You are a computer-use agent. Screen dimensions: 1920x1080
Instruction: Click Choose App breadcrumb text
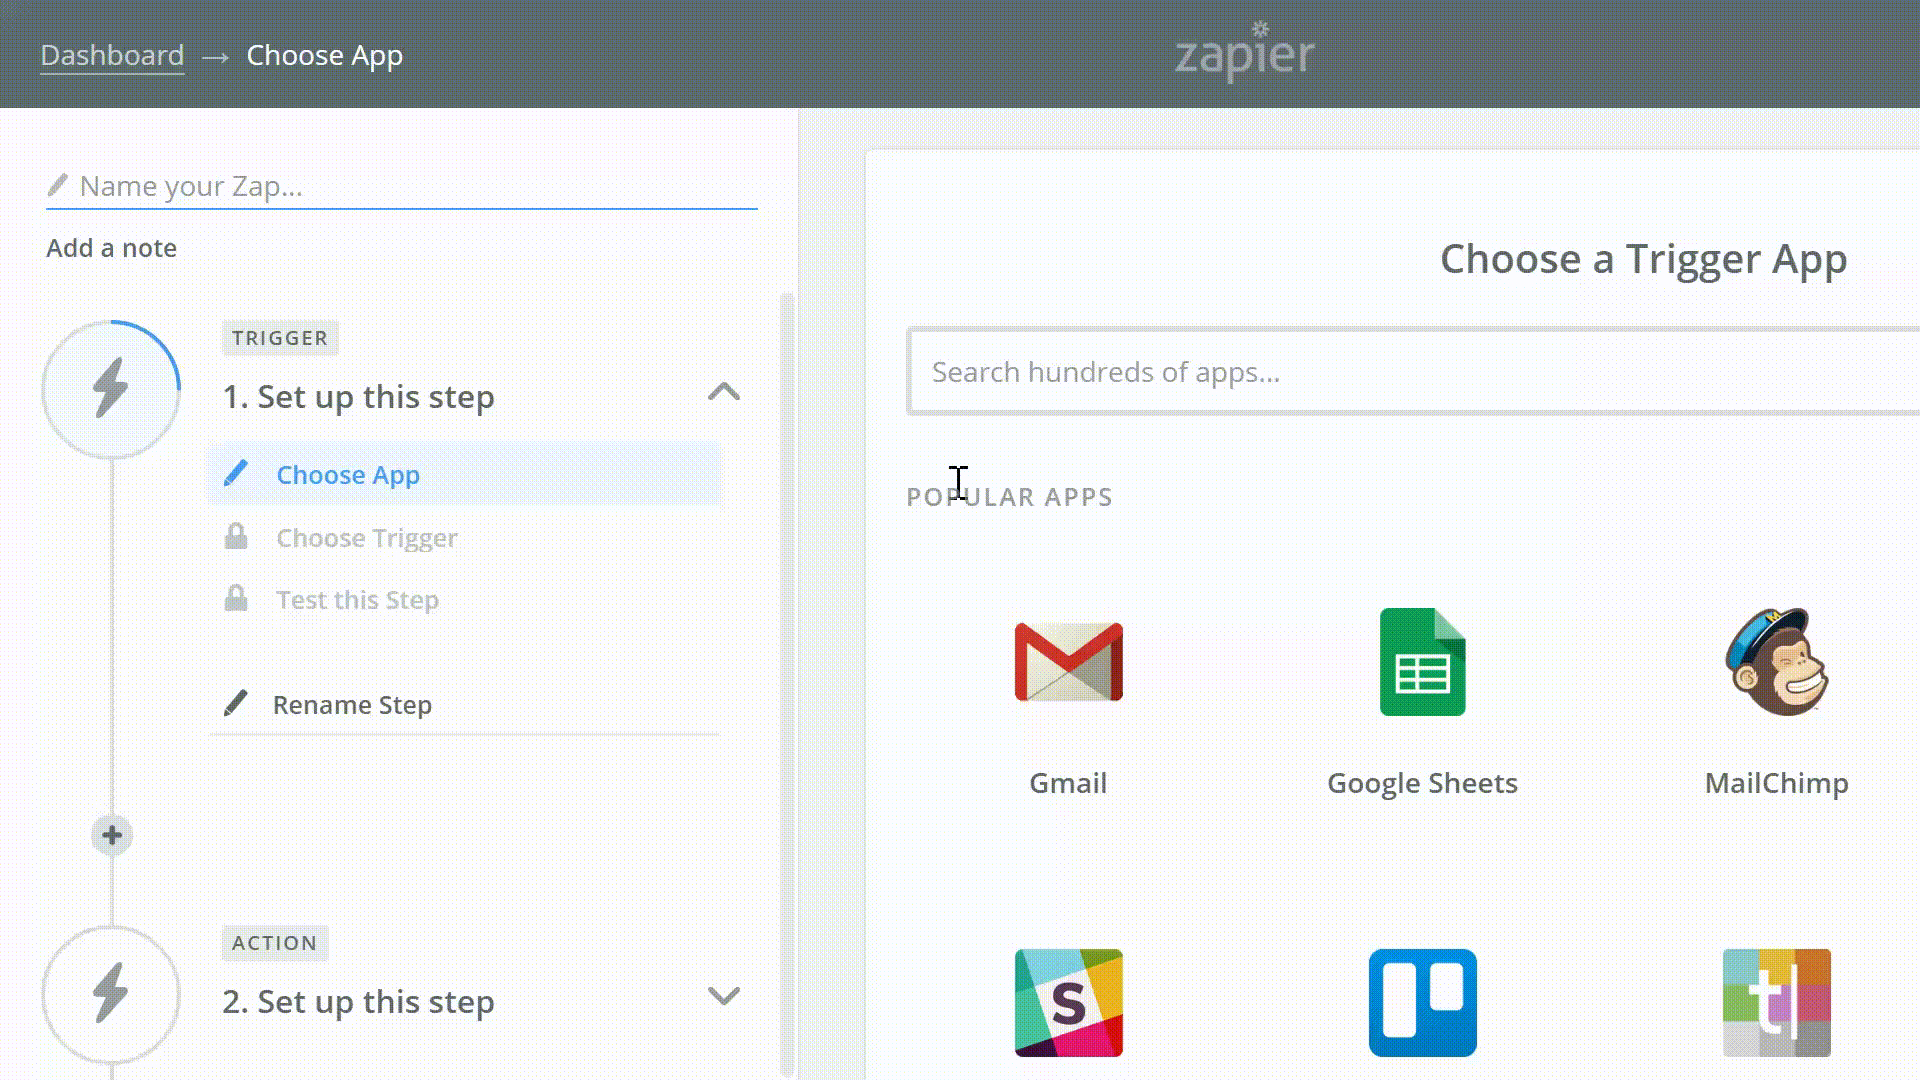click(324, 56)
